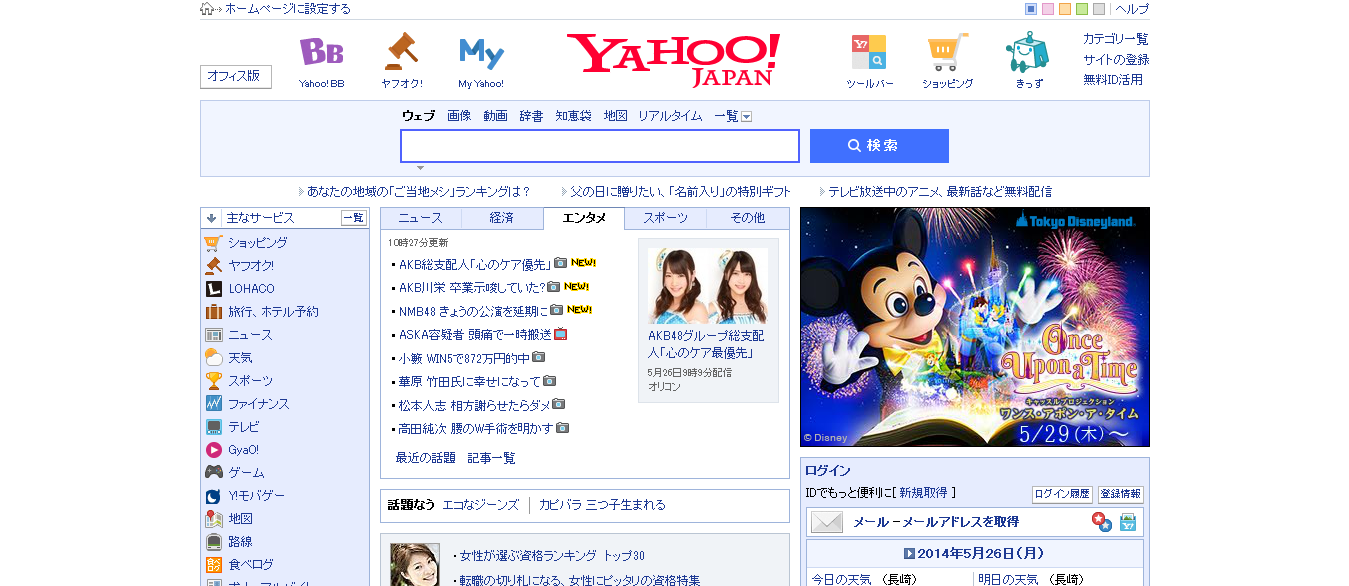Open the ショッピング cart icon in header

point(947,52)
